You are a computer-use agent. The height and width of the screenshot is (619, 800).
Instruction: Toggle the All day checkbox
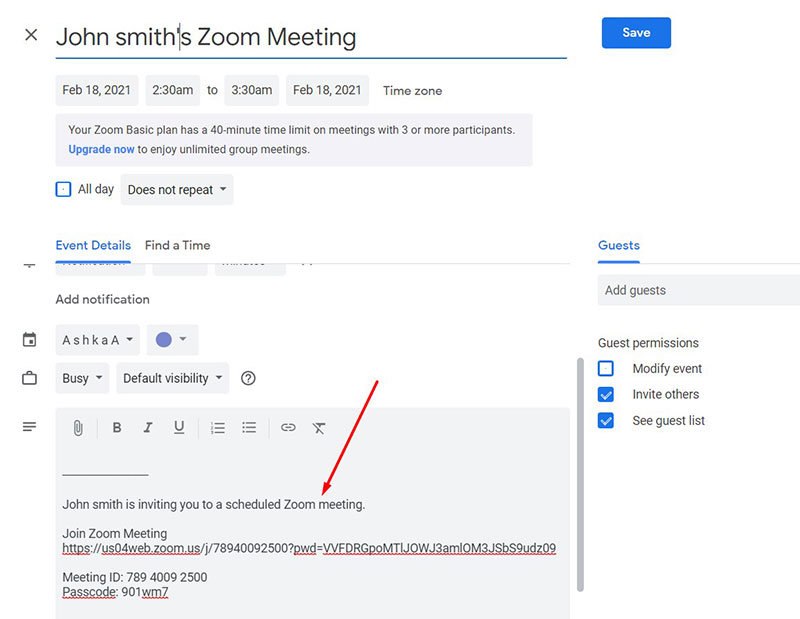coord(63,189)
